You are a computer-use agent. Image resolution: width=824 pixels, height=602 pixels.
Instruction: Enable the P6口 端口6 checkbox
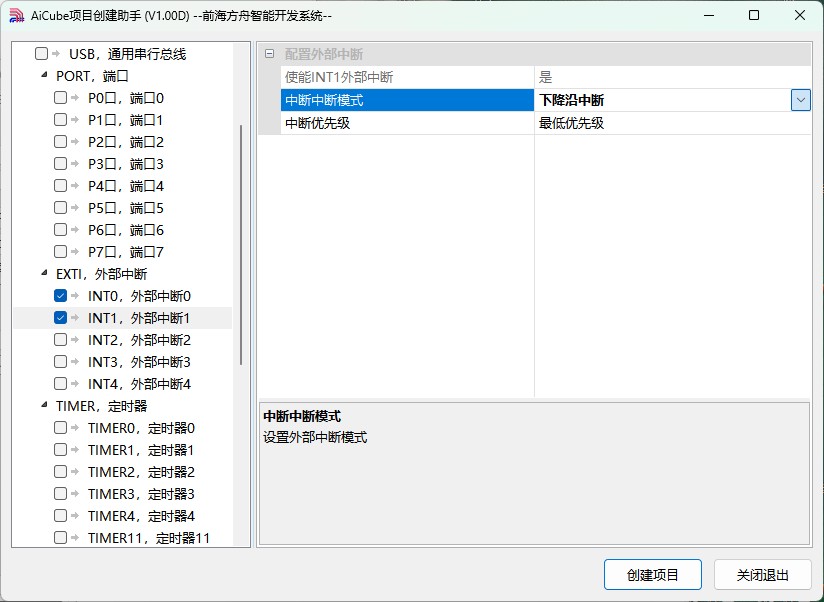pos(60,230)
